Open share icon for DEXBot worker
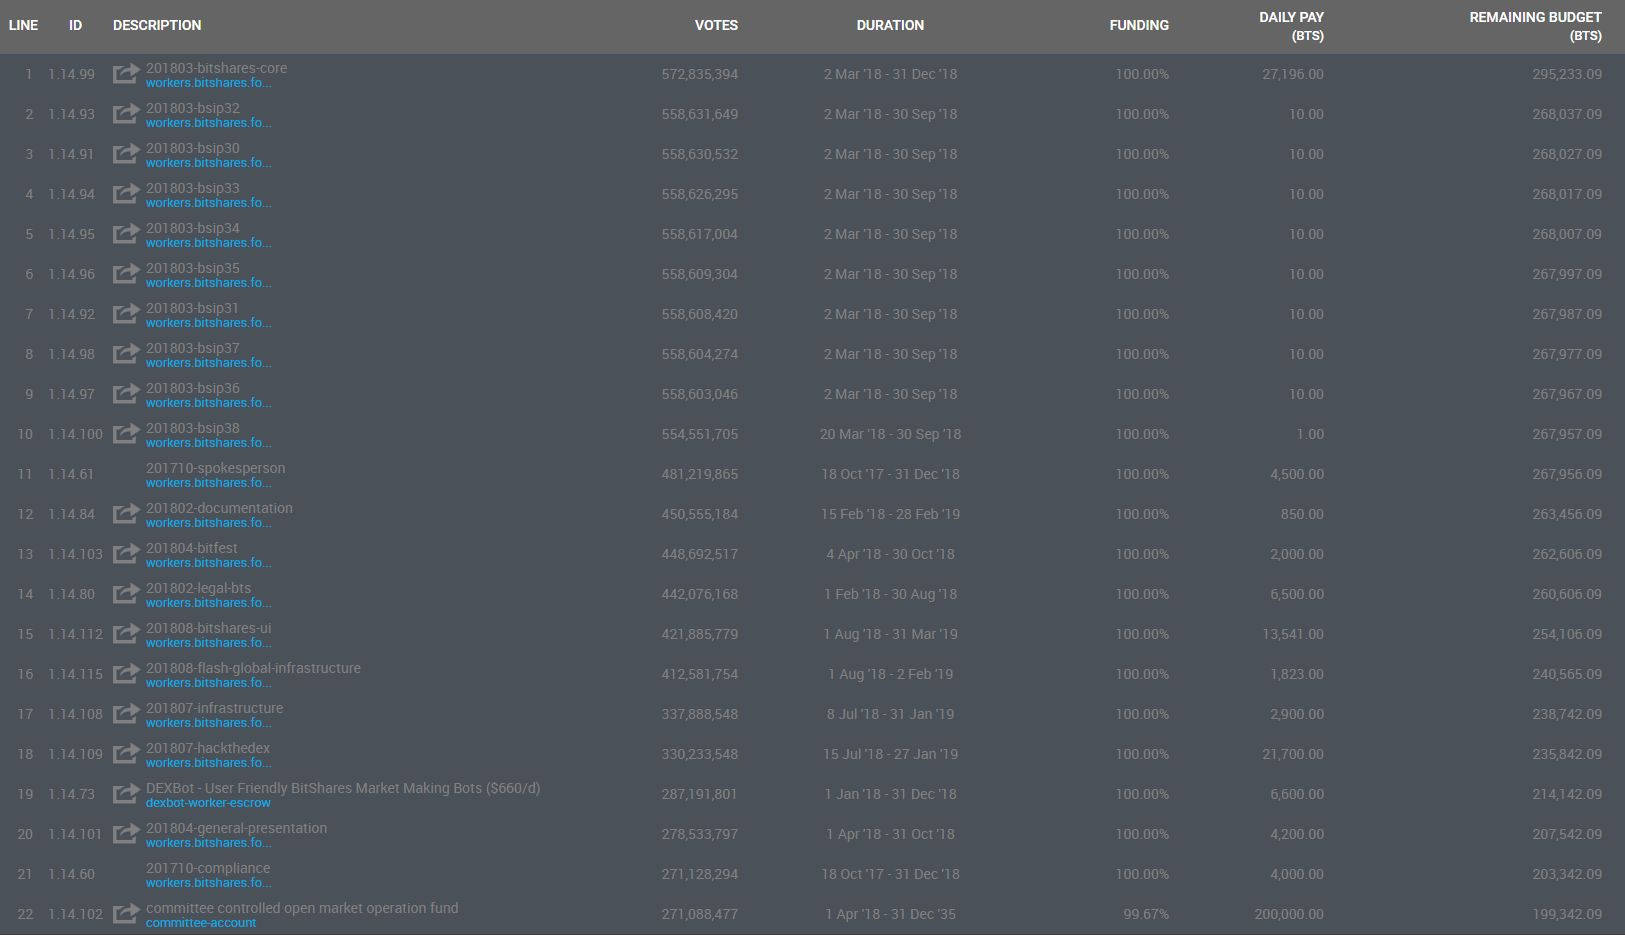 click(126, 794)
